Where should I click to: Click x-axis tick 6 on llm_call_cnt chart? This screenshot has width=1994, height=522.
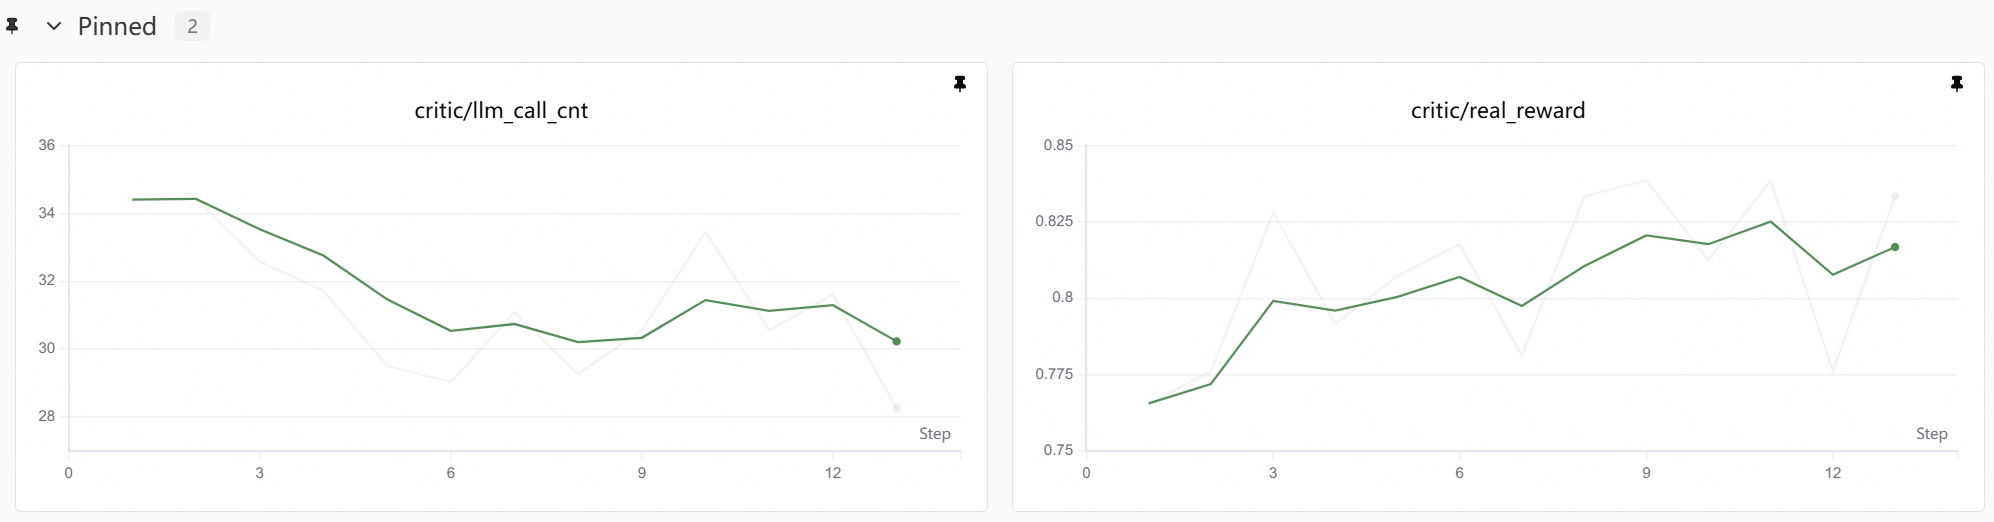tap(451, 473)
